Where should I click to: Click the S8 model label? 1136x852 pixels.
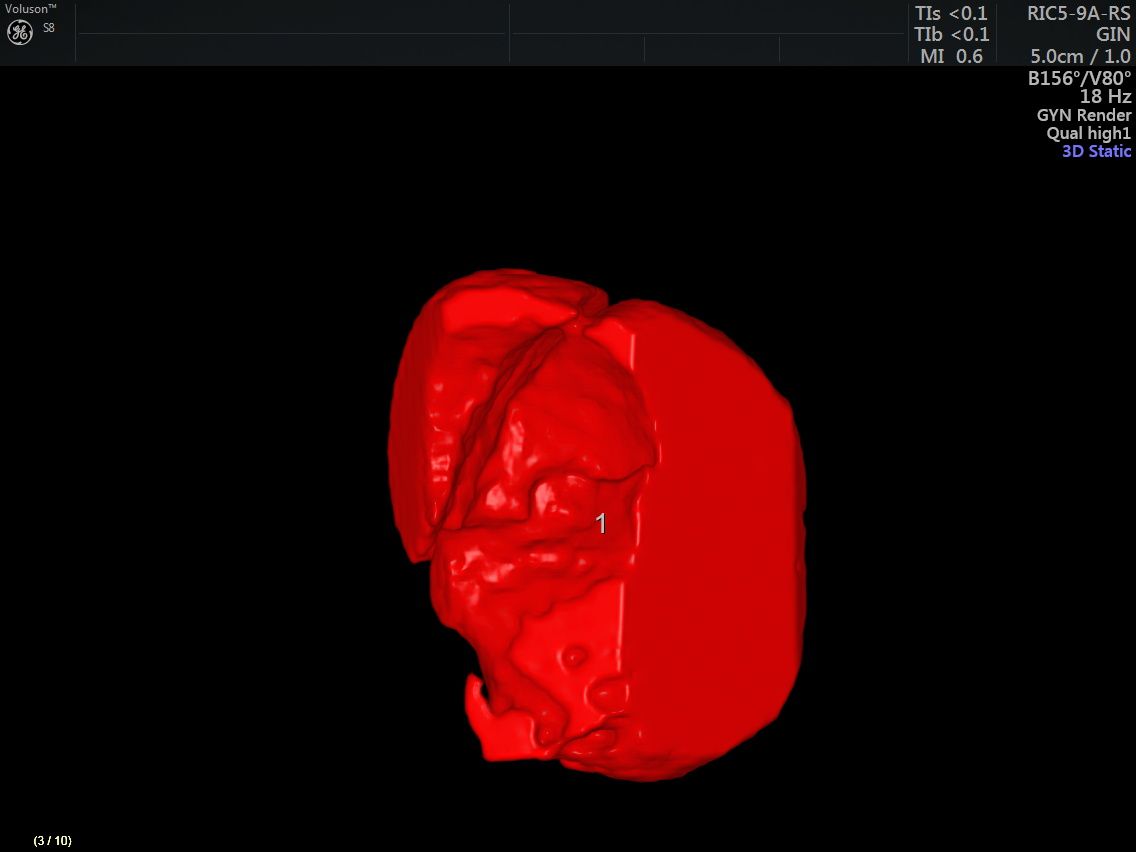tap(49, 28)
